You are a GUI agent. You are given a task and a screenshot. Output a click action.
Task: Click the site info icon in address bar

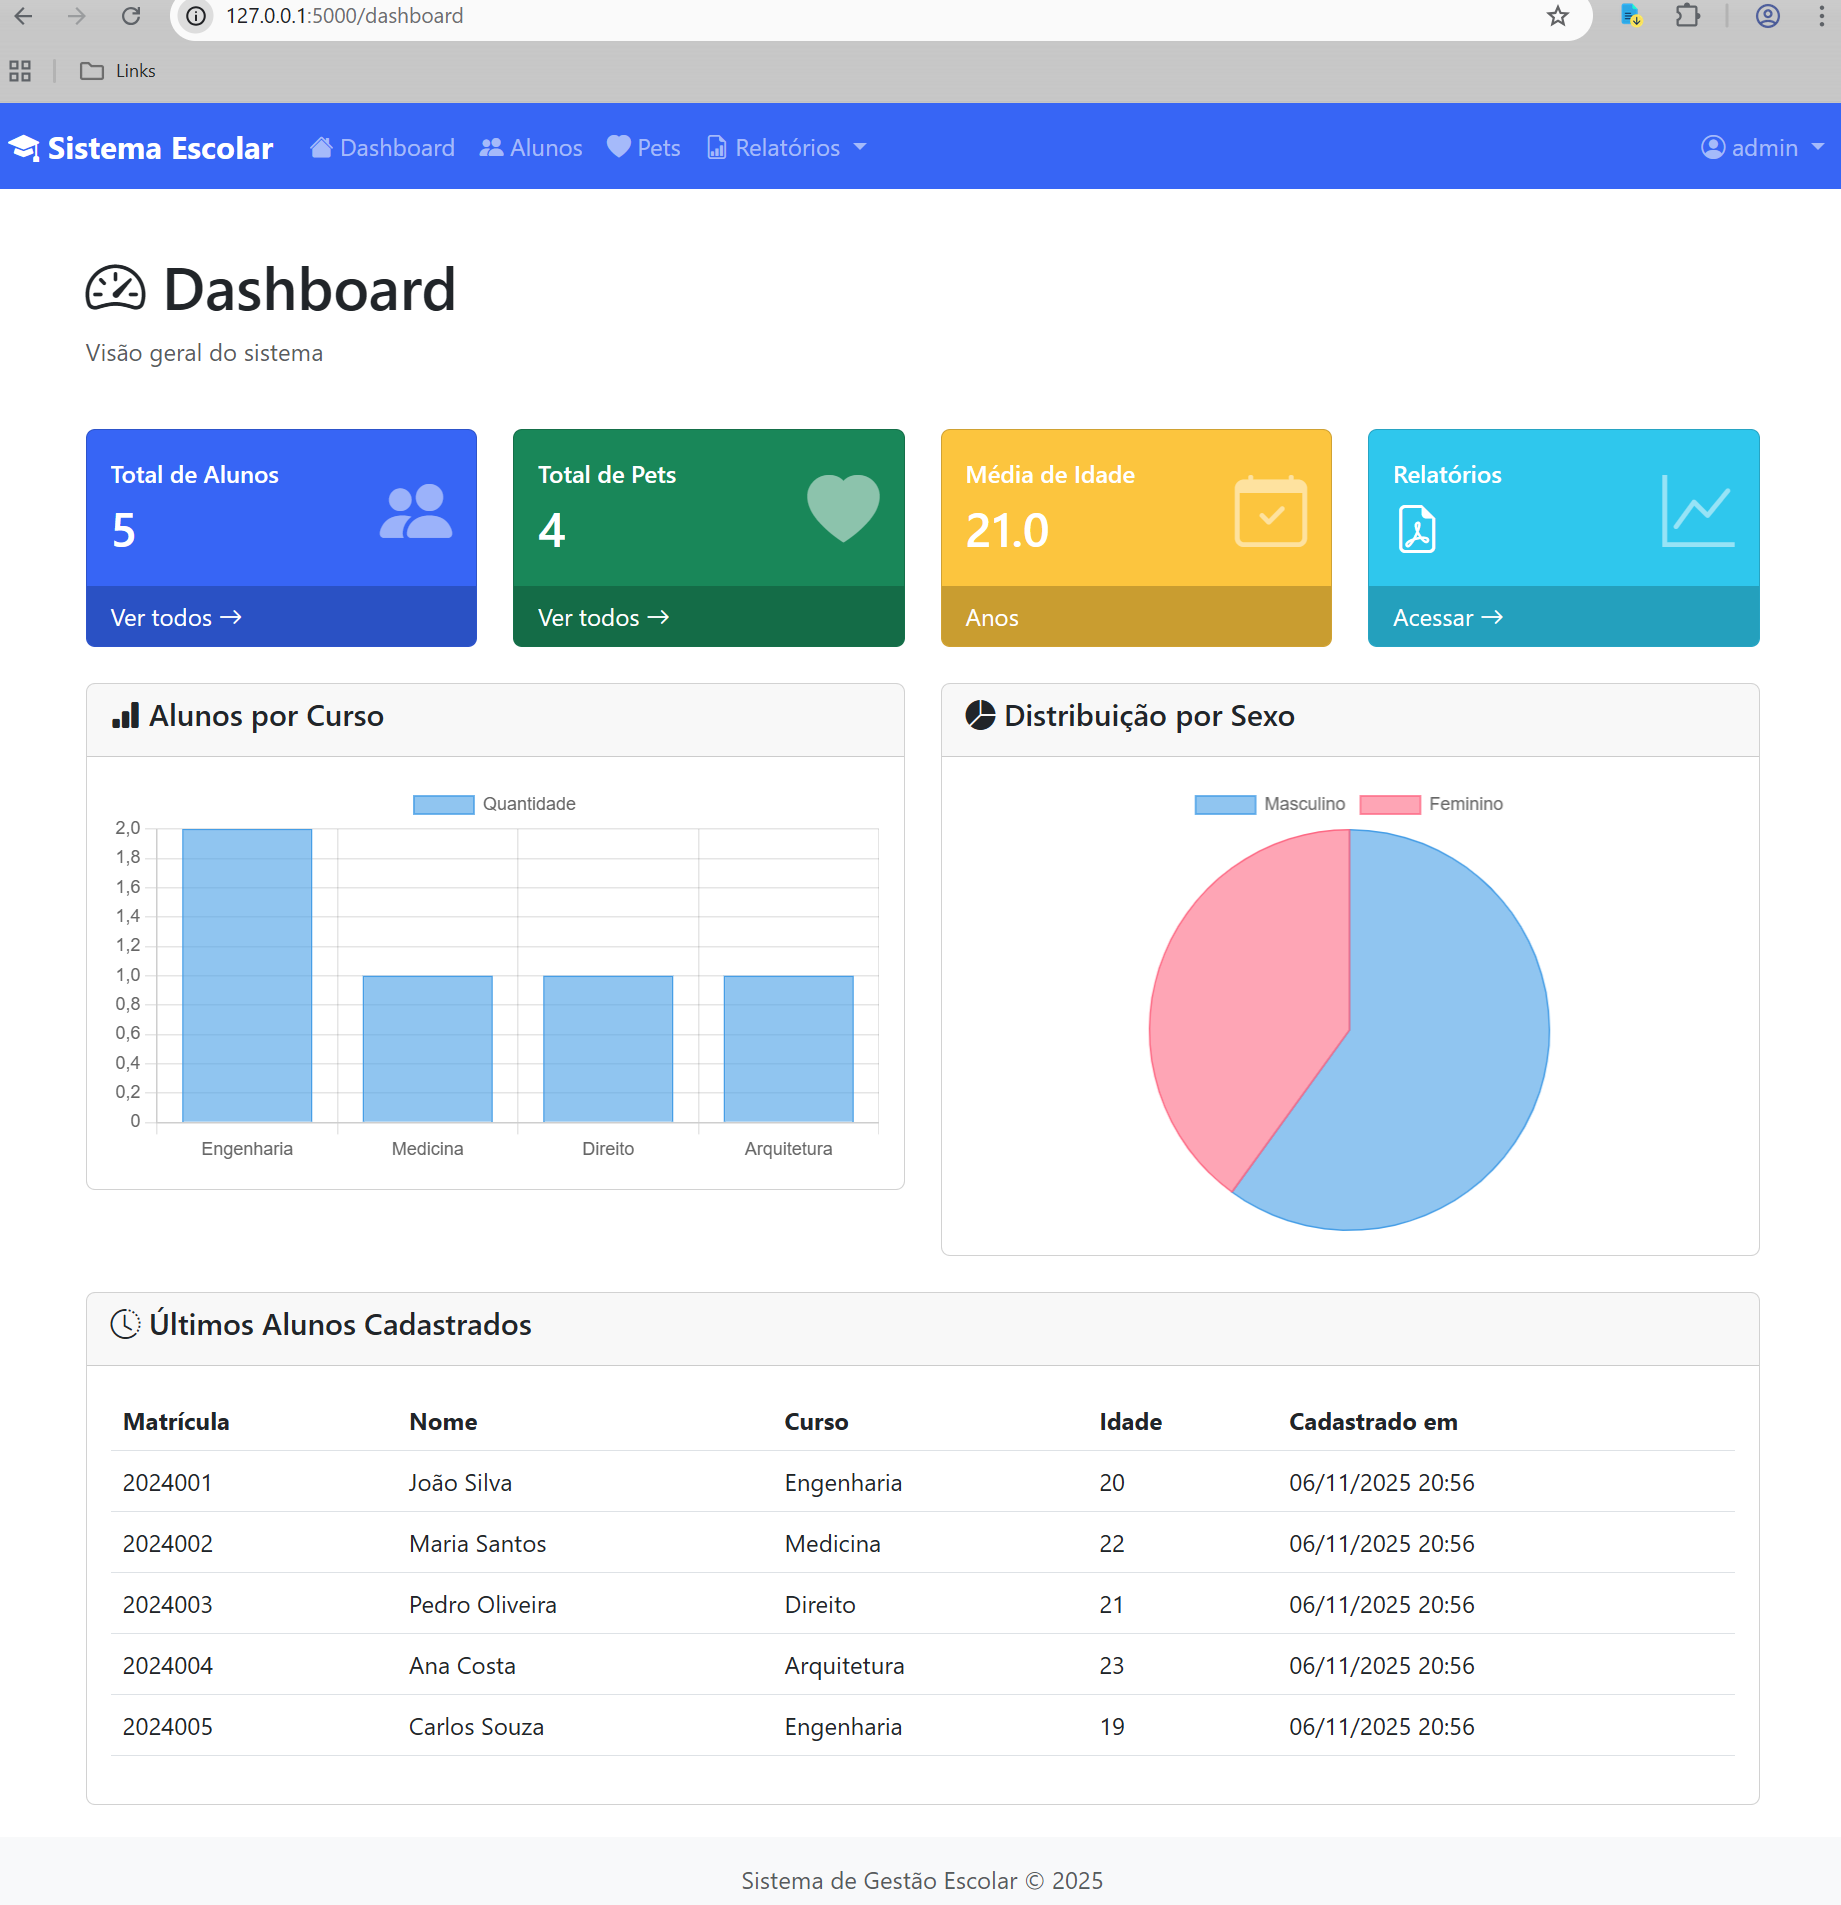(x=197, y=16)
